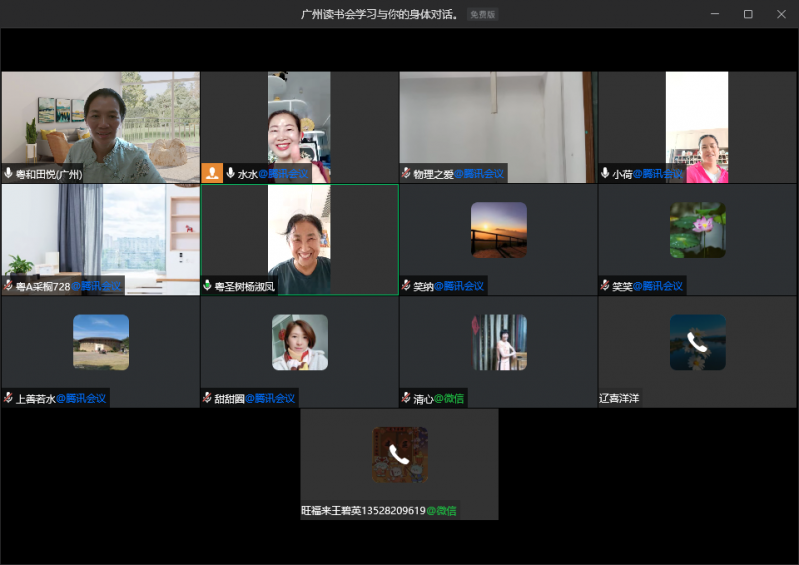The width and height of the screenshot is (799, 565).
Task: Select 甜甜圈's portrait avatar
Action: click(x=299, y=342)
